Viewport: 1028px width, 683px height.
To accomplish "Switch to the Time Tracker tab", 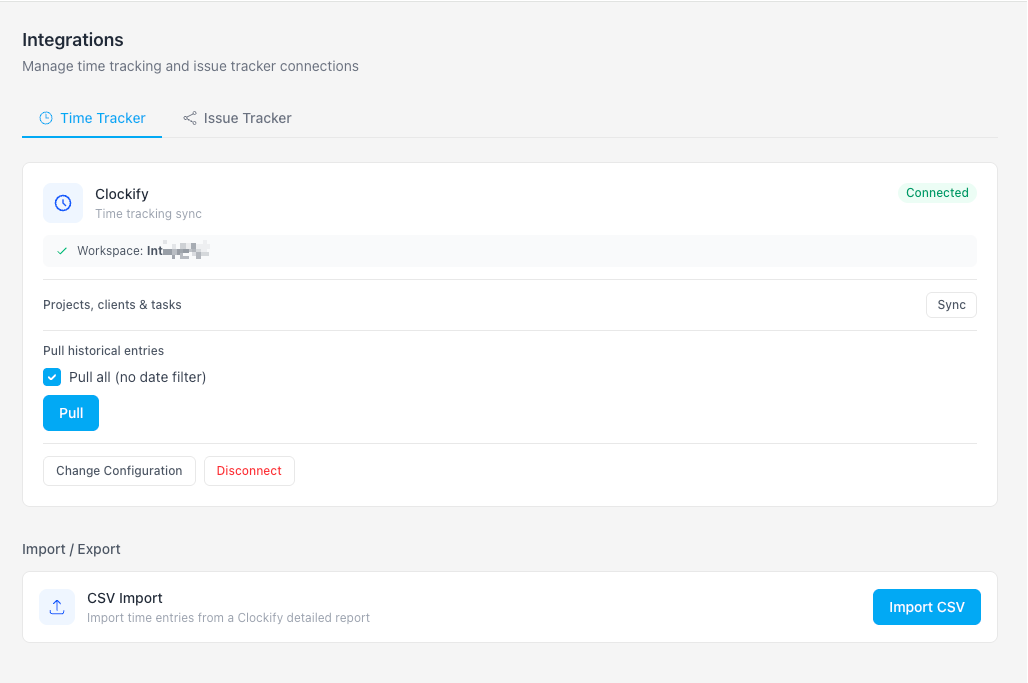I will pos(92,118).
